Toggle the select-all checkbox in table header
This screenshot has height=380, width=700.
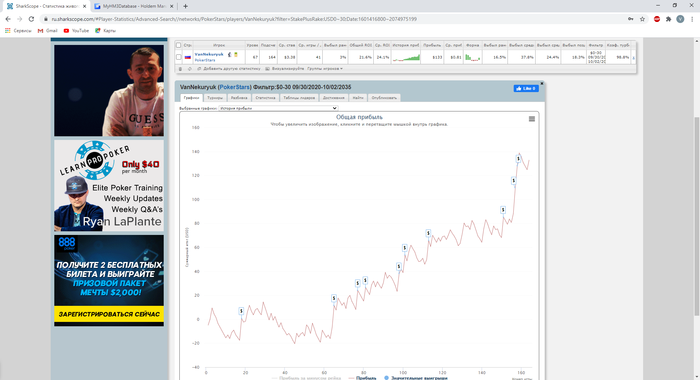(179, 45)
